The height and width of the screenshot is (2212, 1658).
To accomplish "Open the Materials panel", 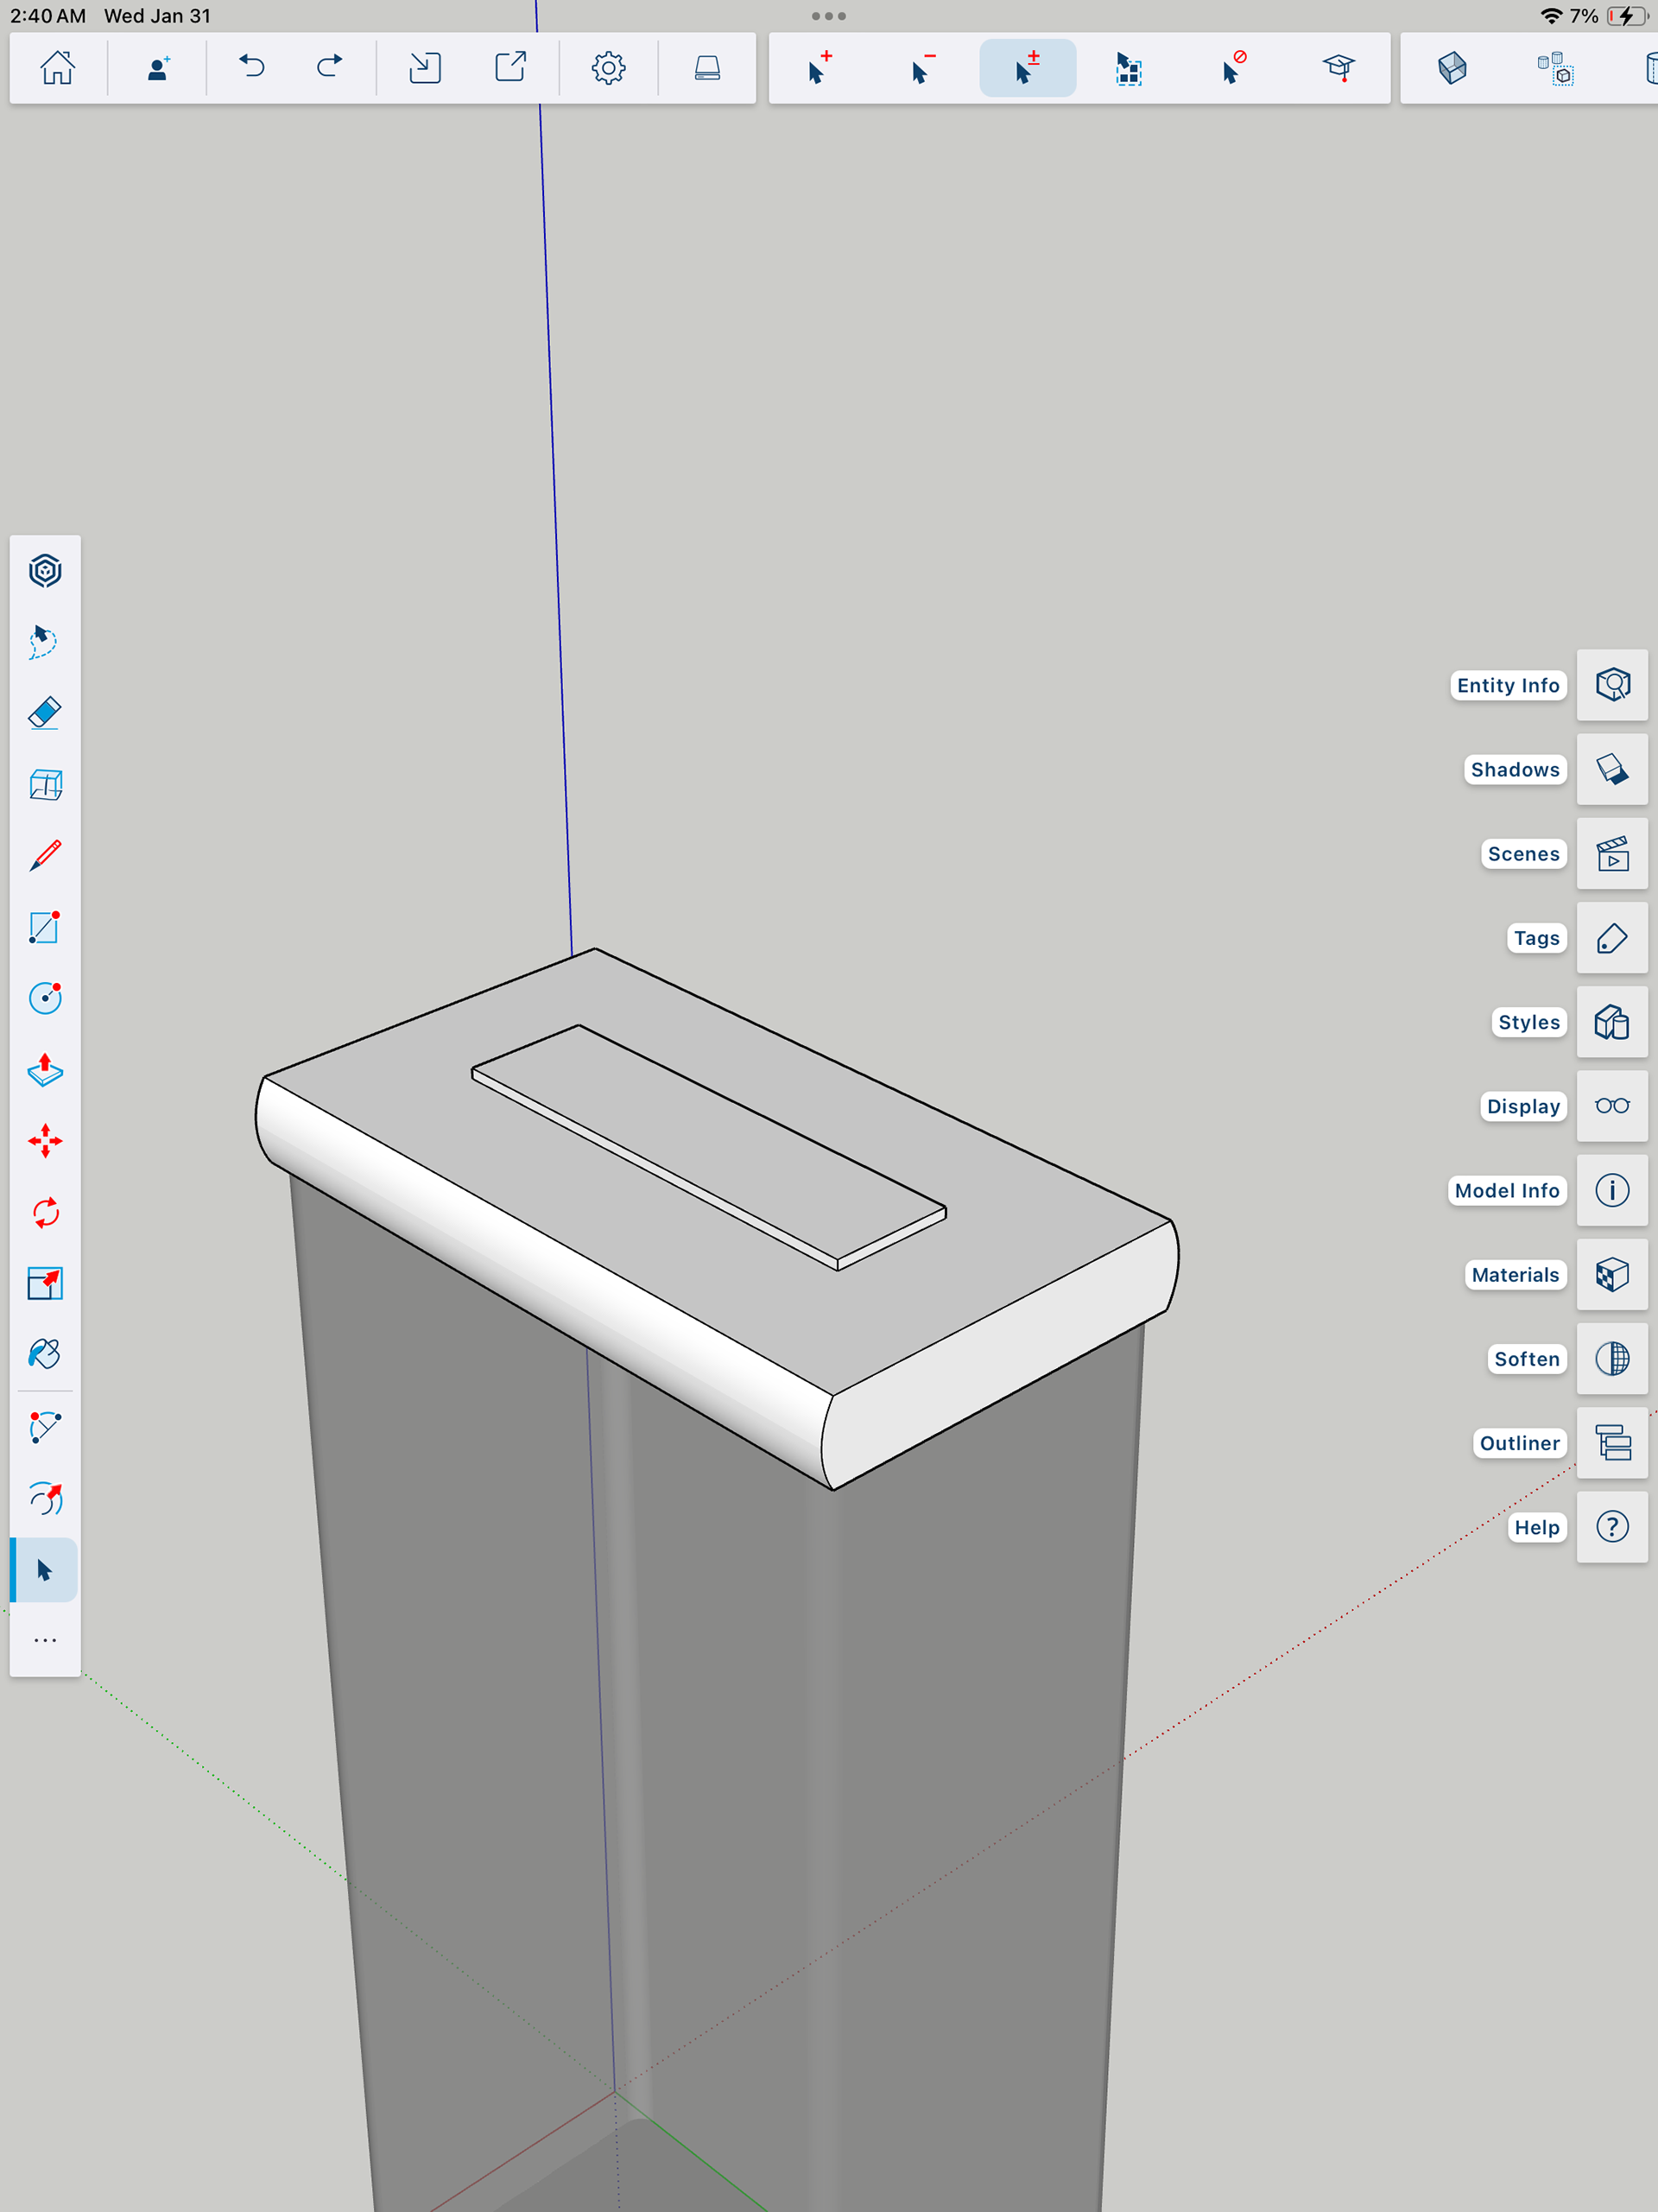I will click(1611, 1275).
